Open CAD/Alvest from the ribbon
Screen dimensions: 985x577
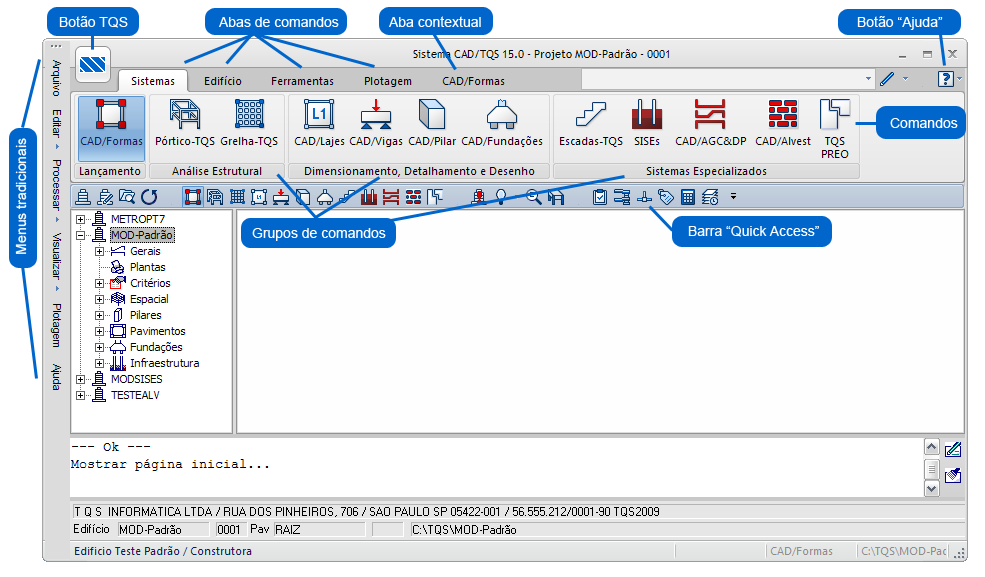pos(783,124)
